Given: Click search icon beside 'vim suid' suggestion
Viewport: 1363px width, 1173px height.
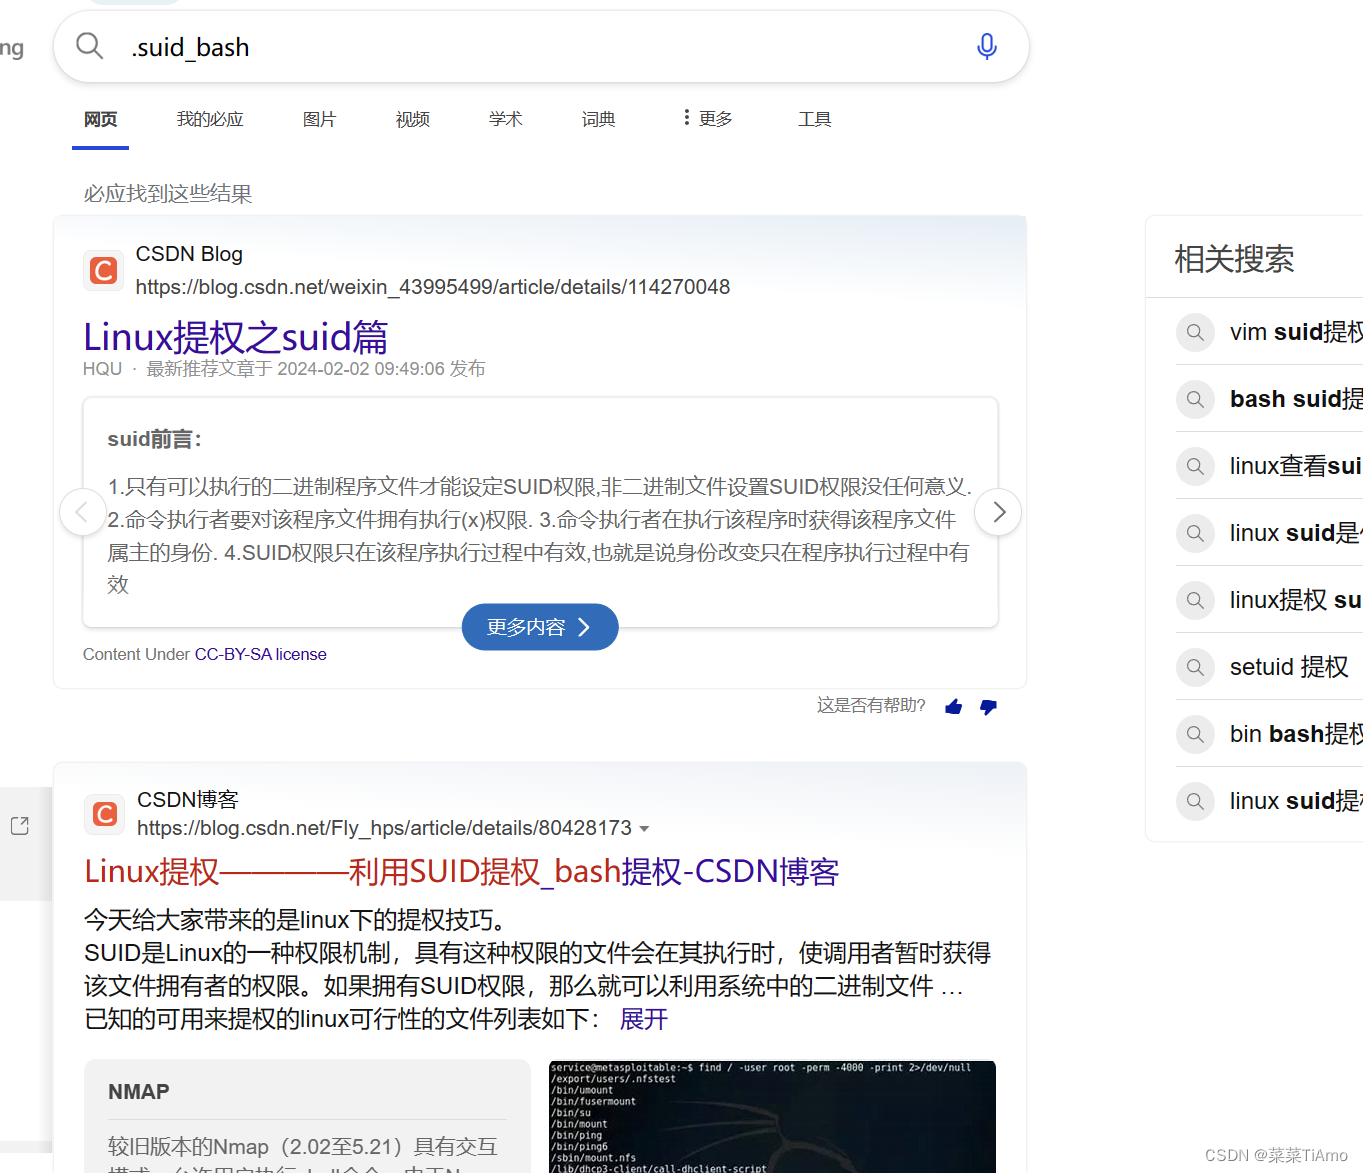Looking at the screenshot, I should 1195,332.
